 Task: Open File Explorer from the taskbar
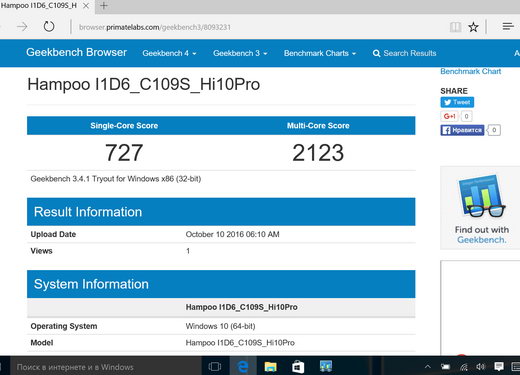pyautogui.click(x=270, y=367)
